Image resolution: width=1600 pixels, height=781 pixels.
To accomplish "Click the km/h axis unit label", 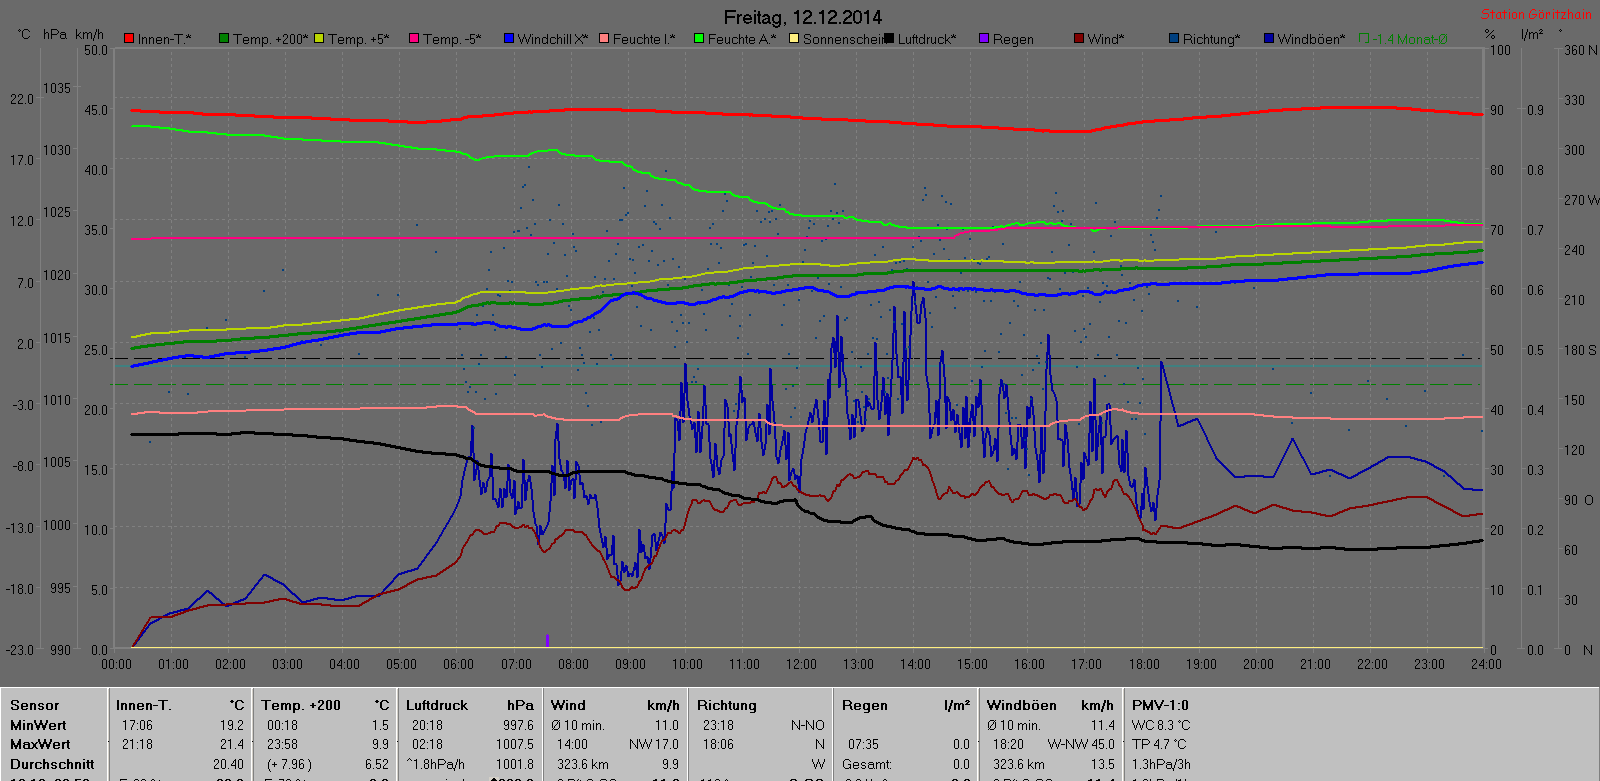I will (x=88, y=34).
